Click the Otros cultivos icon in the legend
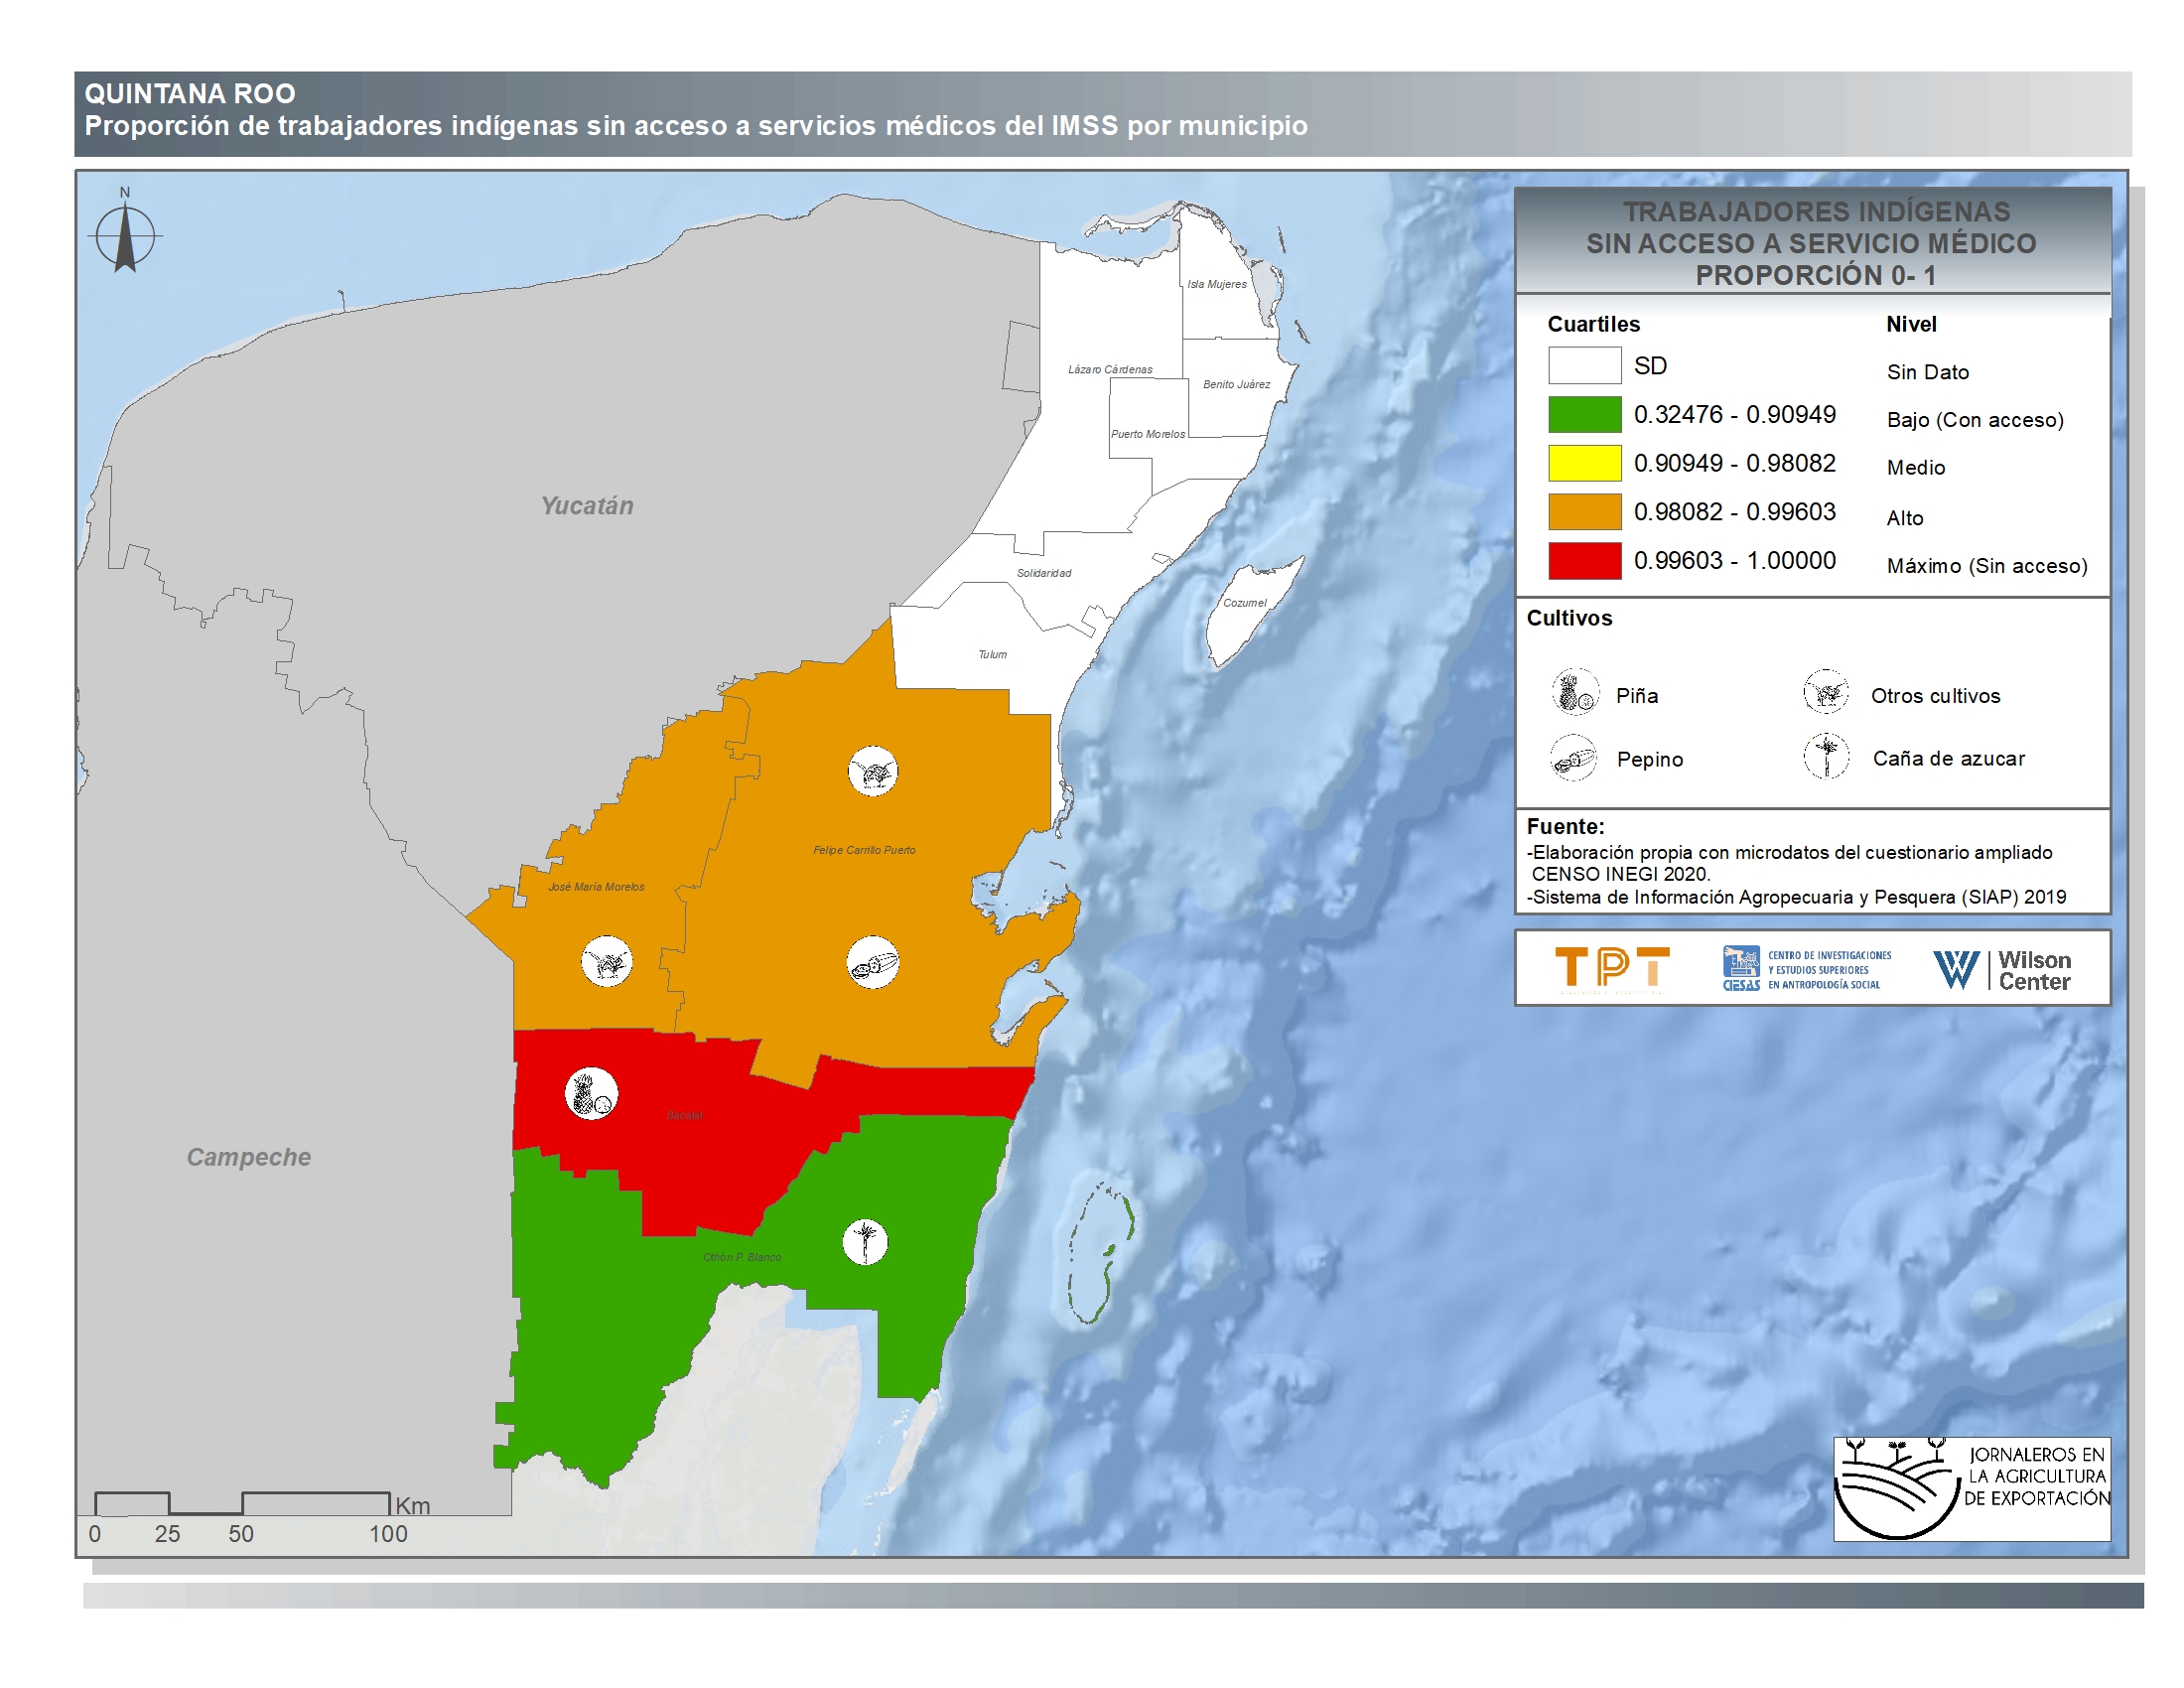The image size is (2184, 1688). (1826, 692)
